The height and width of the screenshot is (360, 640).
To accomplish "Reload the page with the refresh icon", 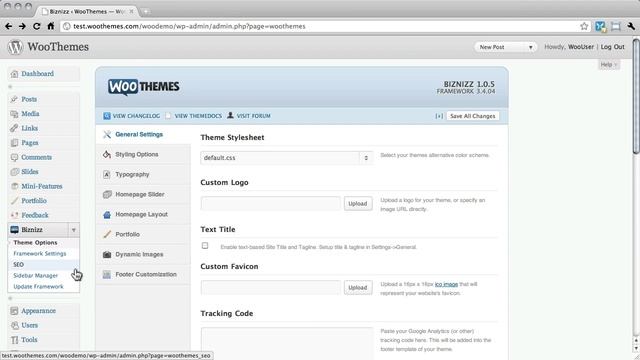I will tap(37, 26).
